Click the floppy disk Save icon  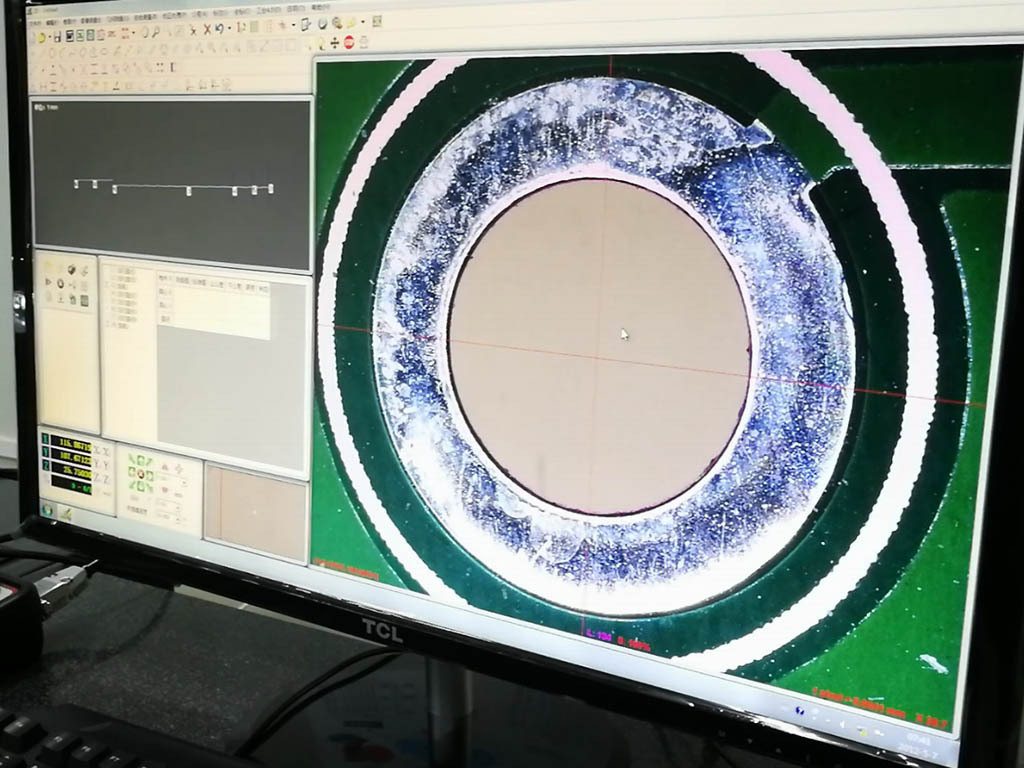[x=57, y=37]
